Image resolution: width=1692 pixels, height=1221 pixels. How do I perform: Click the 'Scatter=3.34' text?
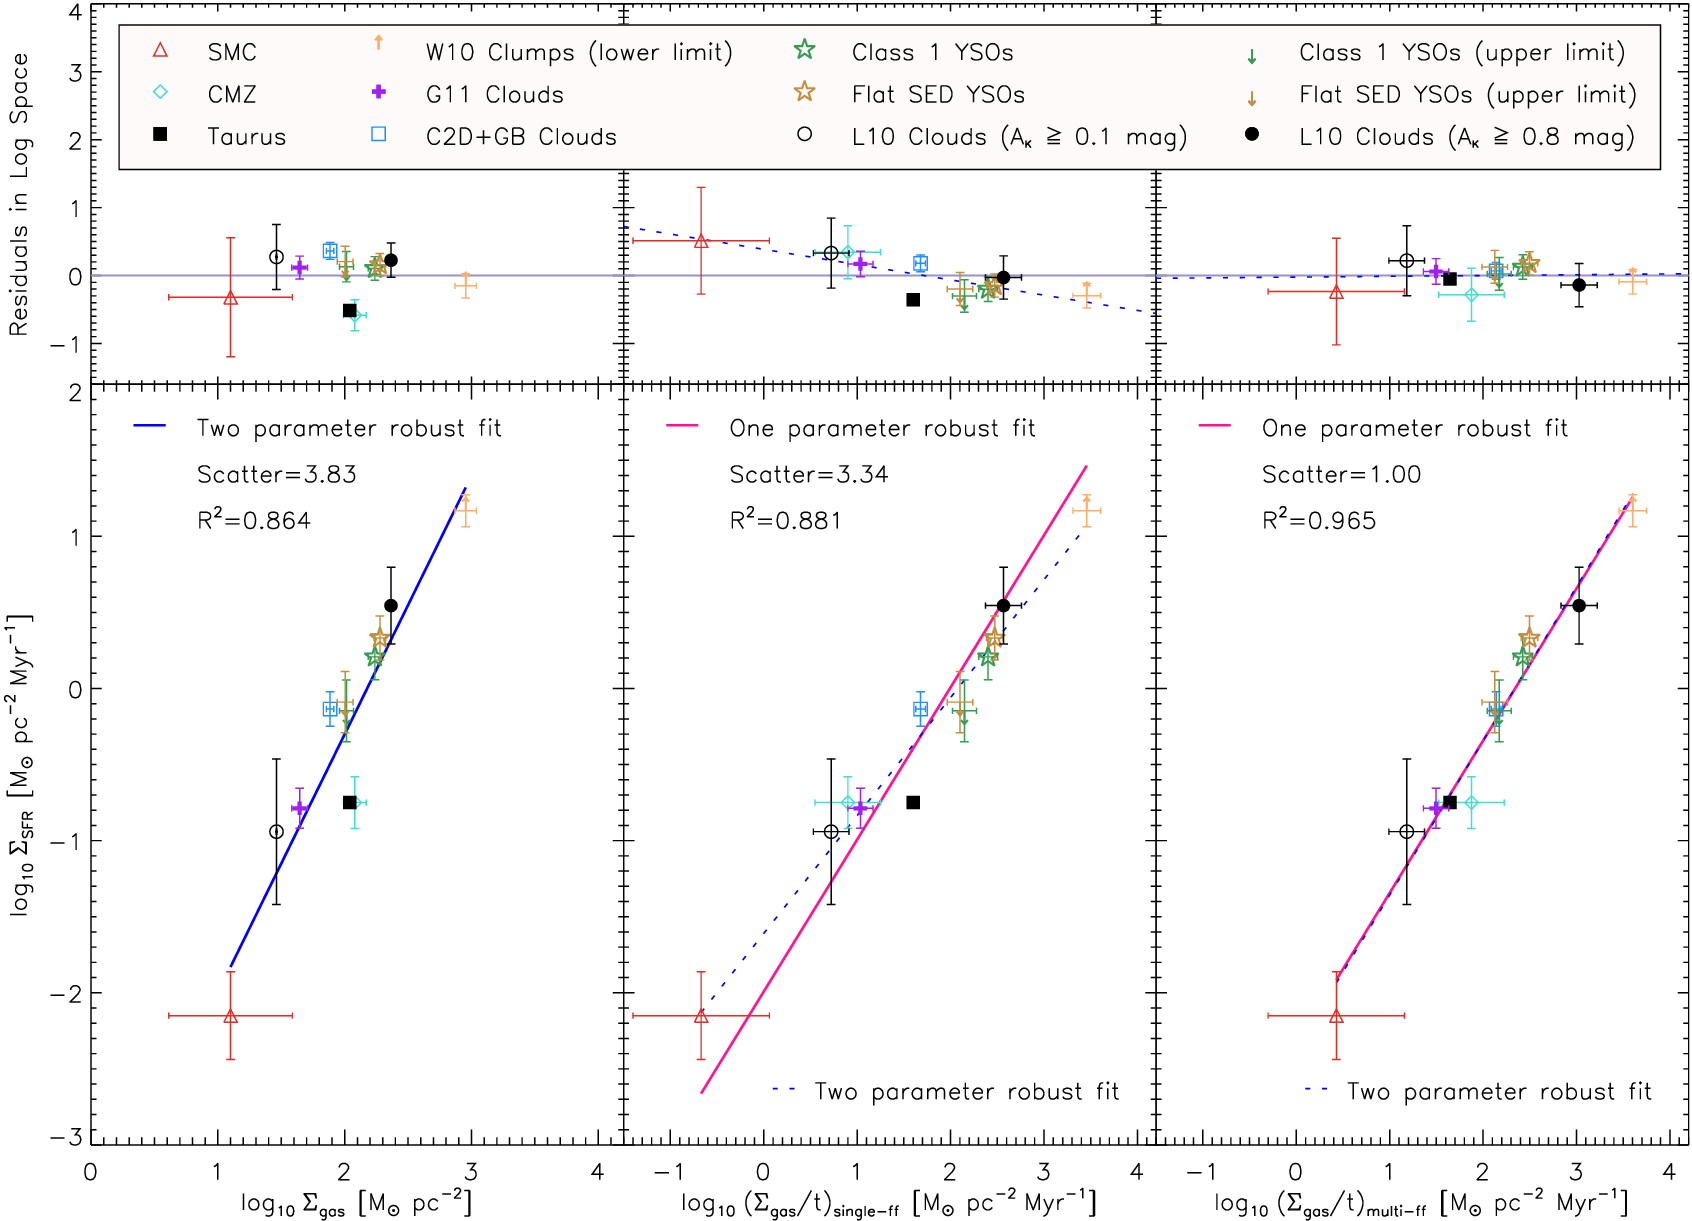click(809, 474)
